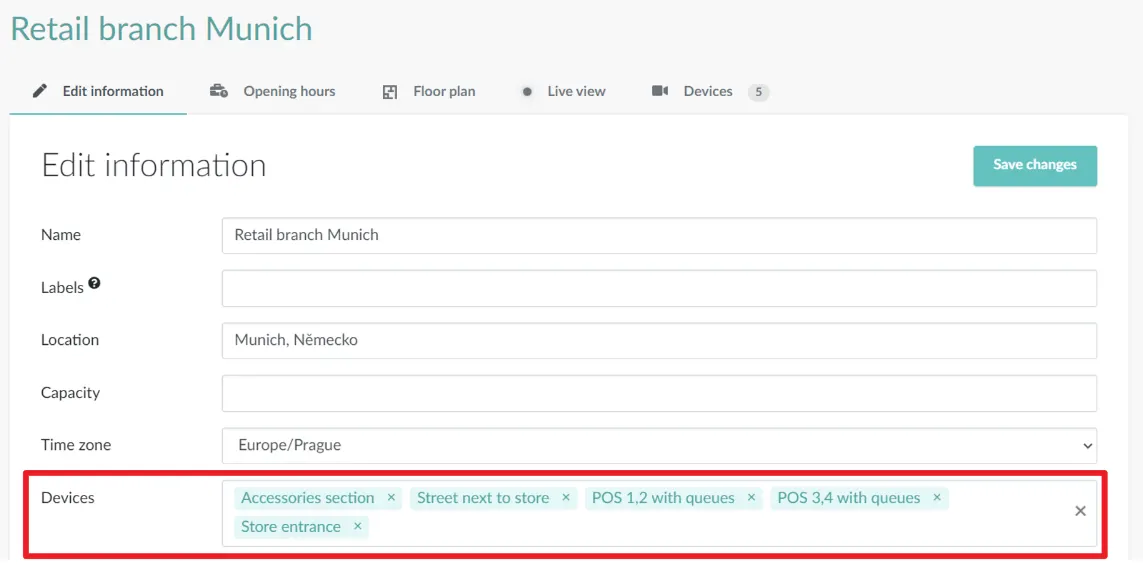Open the Edit information tab

[x=98, y=92]
